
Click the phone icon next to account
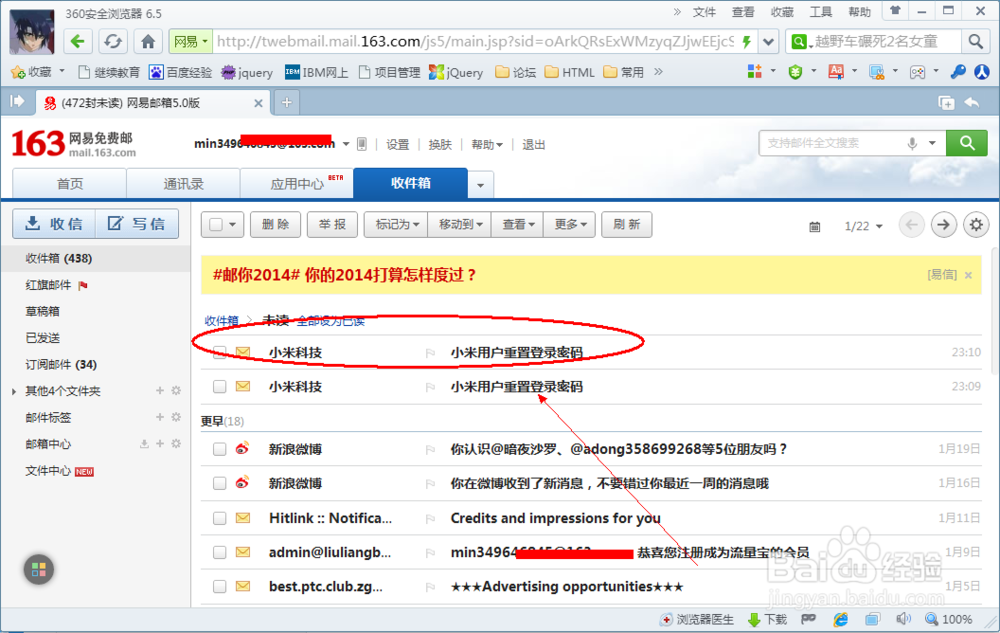point(362,144)
